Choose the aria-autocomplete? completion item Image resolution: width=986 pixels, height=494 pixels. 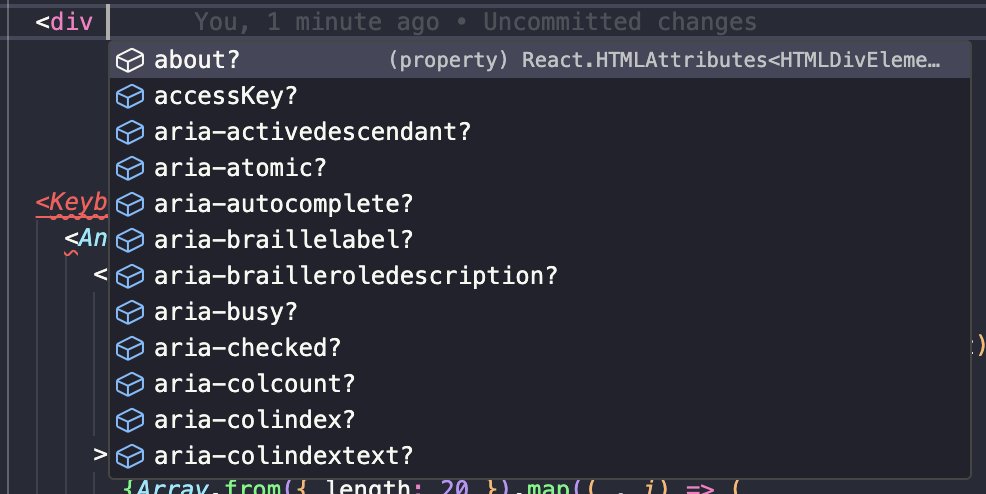coord(540,204)
